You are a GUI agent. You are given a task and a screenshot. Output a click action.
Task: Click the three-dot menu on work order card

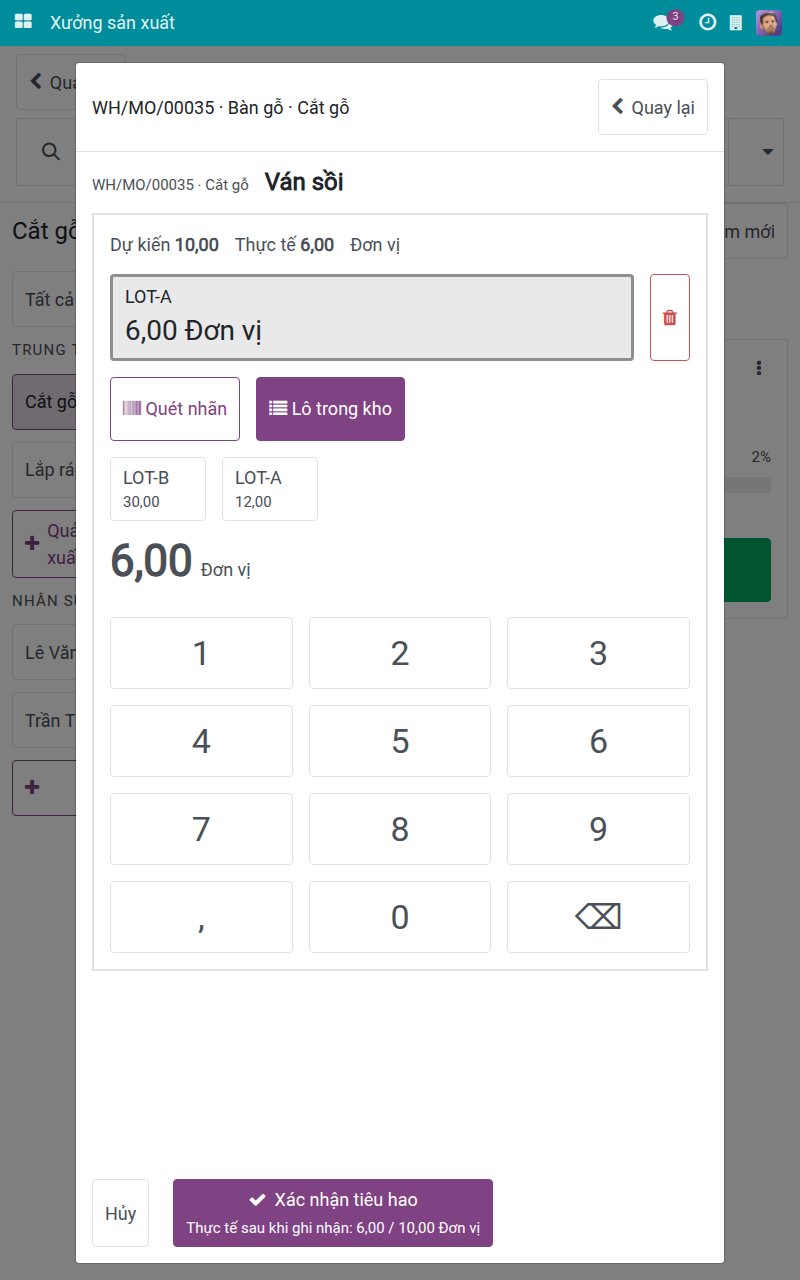click(759, 368)
